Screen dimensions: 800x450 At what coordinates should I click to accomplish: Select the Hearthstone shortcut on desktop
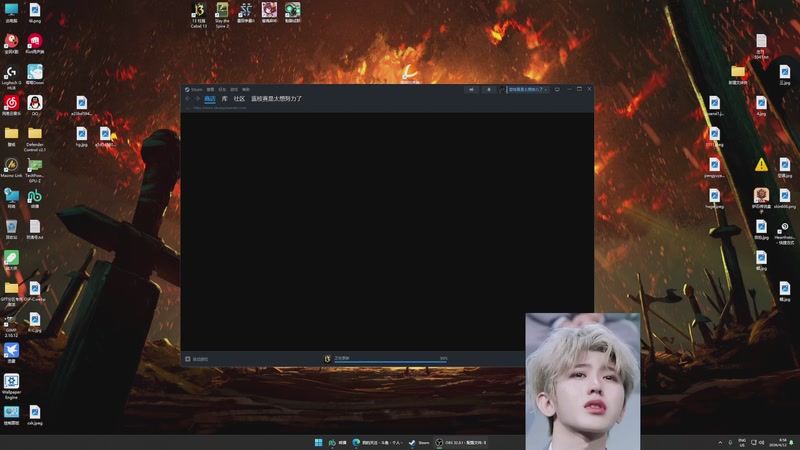point(785,233)
